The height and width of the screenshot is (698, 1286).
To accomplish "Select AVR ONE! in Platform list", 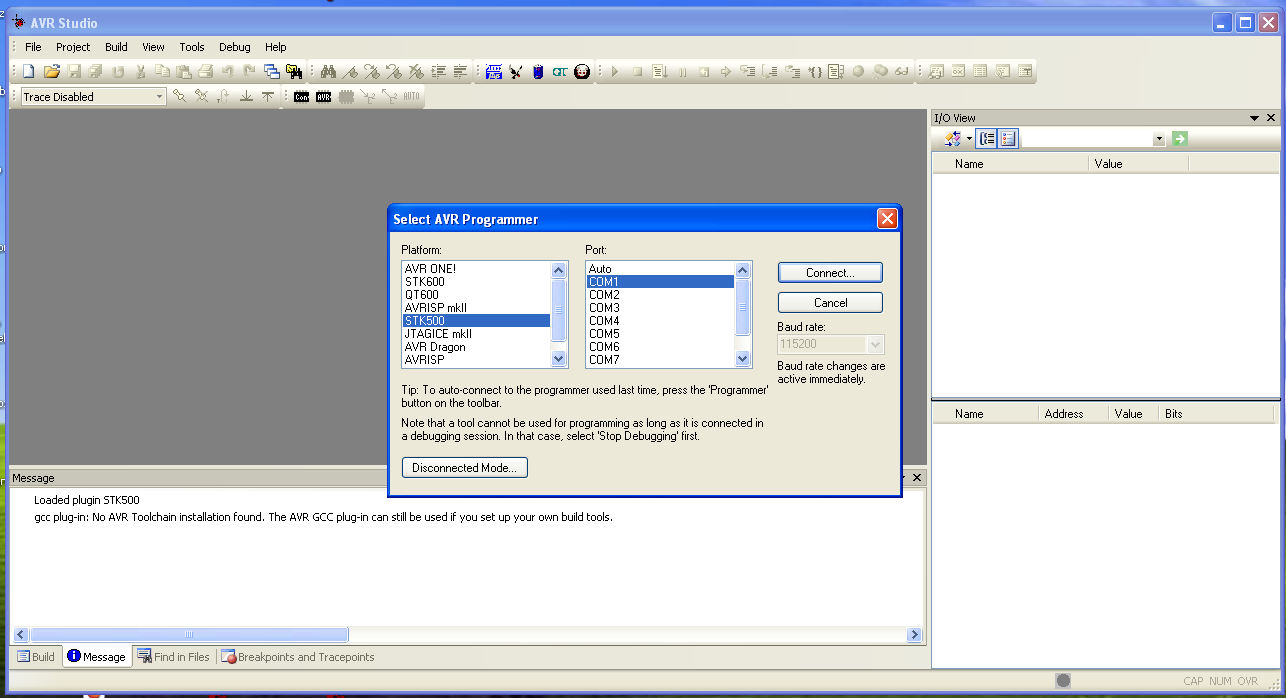I will click(476, 269).
